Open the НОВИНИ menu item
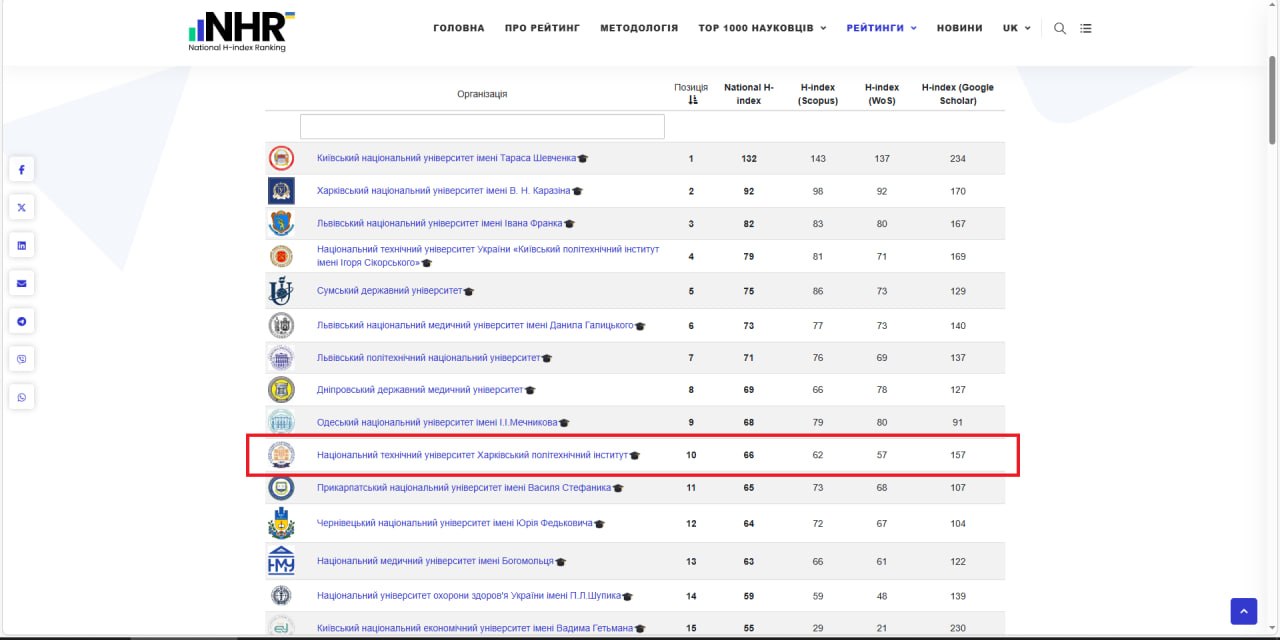1280x640 pixels. coord(959,28)
